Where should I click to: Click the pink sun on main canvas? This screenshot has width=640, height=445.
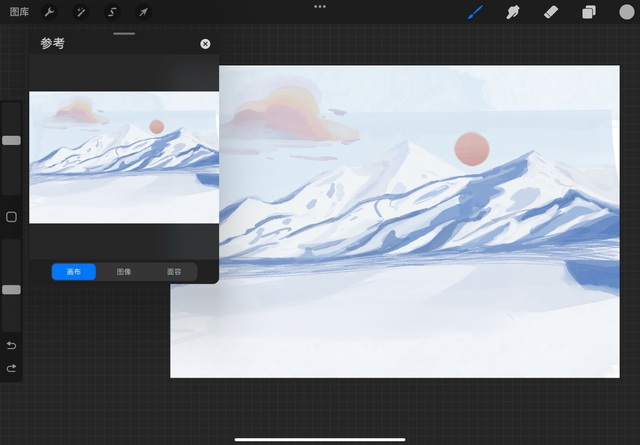pos(472,149)
